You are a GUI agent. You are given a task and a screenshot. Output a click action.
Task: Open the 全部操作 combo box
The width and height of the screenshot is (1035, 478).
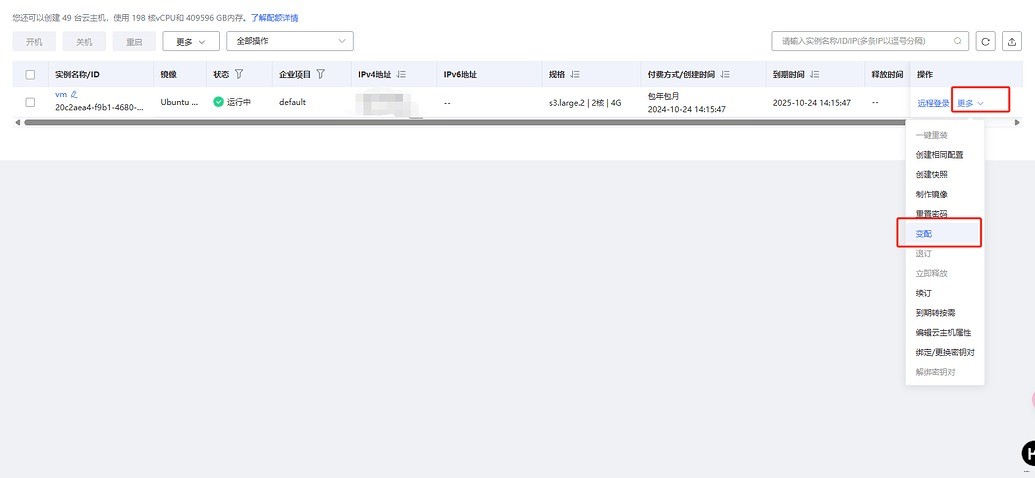coord(290,41)
